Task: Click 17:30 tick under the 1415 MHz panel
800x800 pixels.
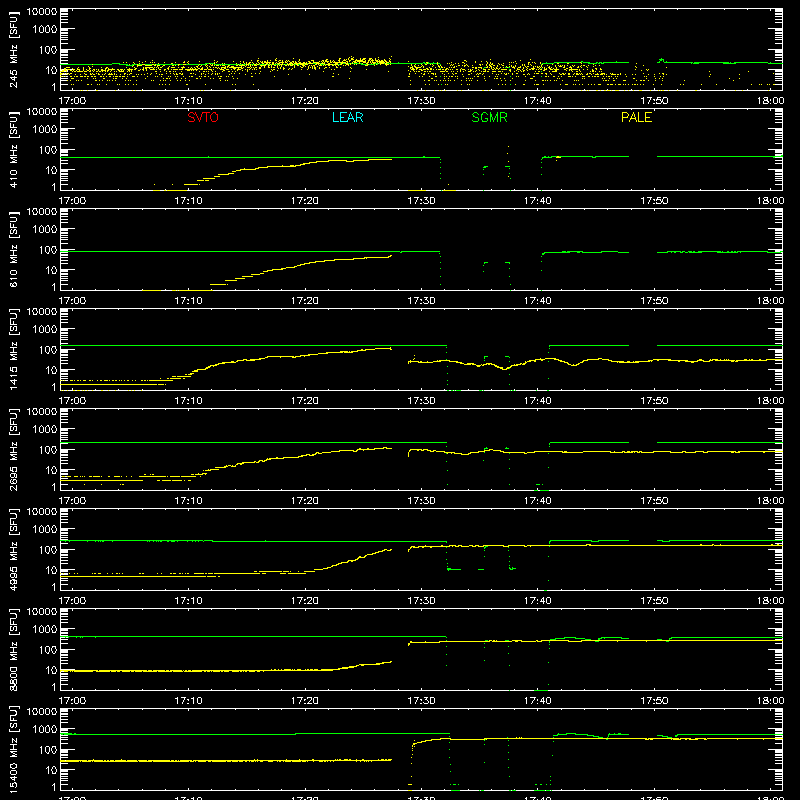Action: [421, 401]
